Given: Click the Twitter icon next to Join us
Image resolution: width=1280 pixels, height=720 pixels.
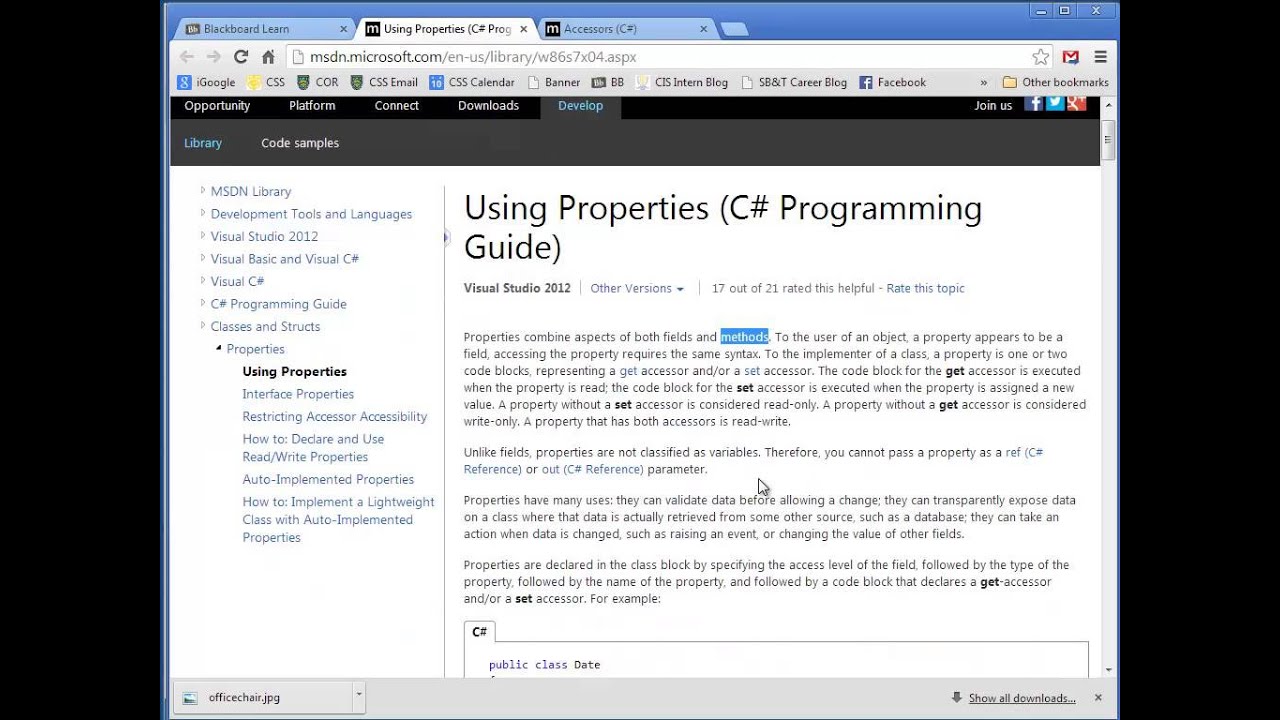Looking at the screenshot, I should tap(1055, 103).
